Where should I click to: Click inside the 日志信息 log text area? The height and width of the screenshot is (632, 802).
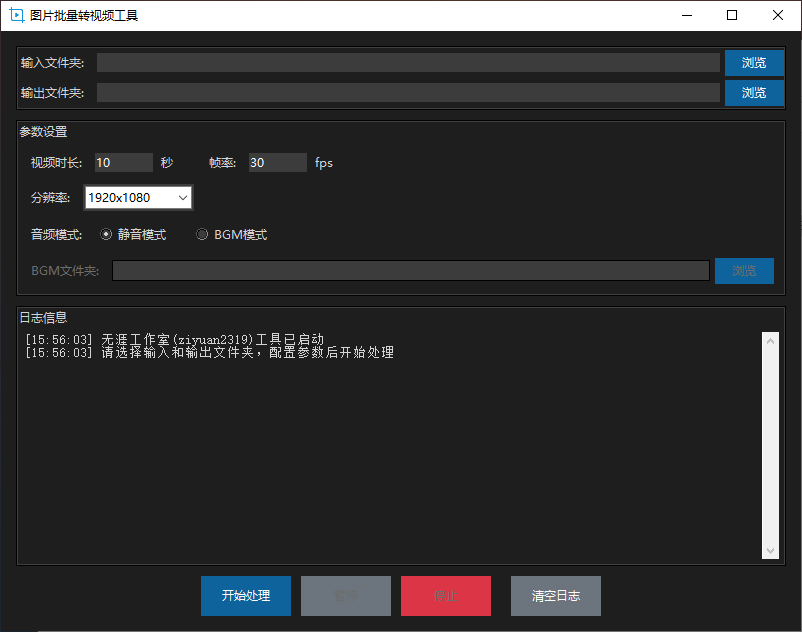(390, 450)
